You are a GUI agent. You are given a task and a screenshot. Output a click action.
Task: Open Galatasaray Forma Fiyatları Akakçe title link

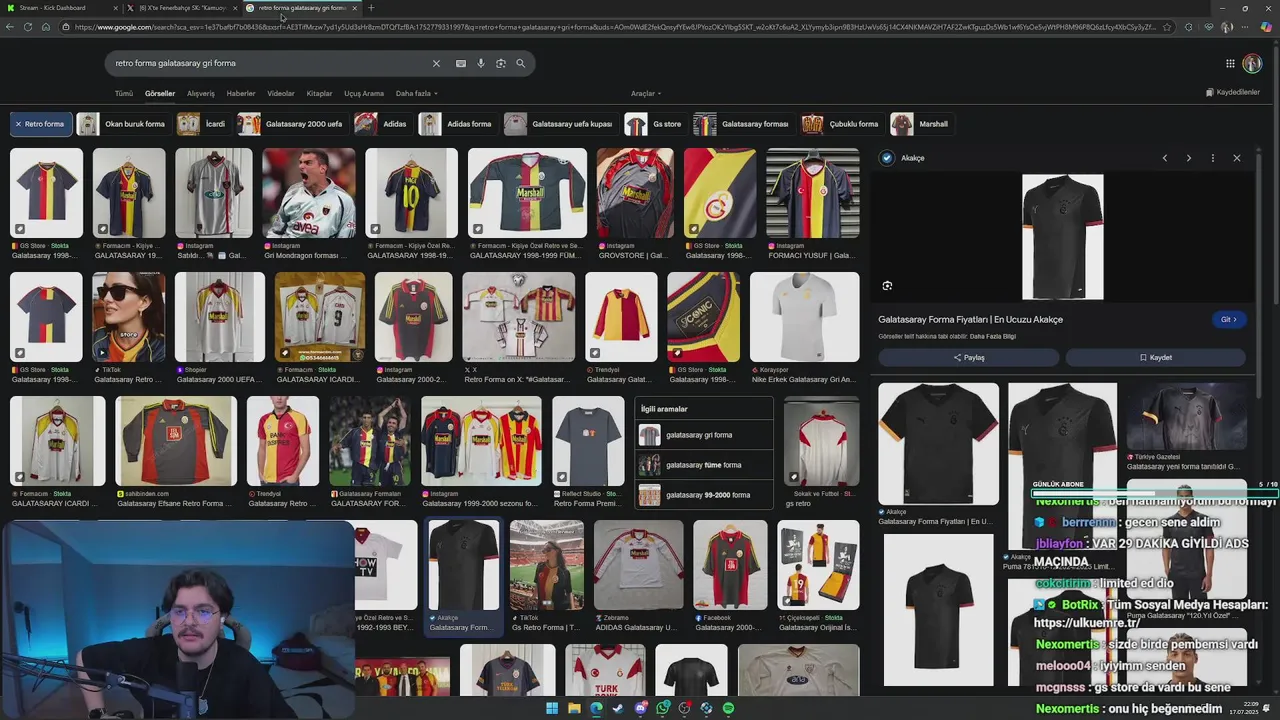pyautogui.click(x=970, y=319)
